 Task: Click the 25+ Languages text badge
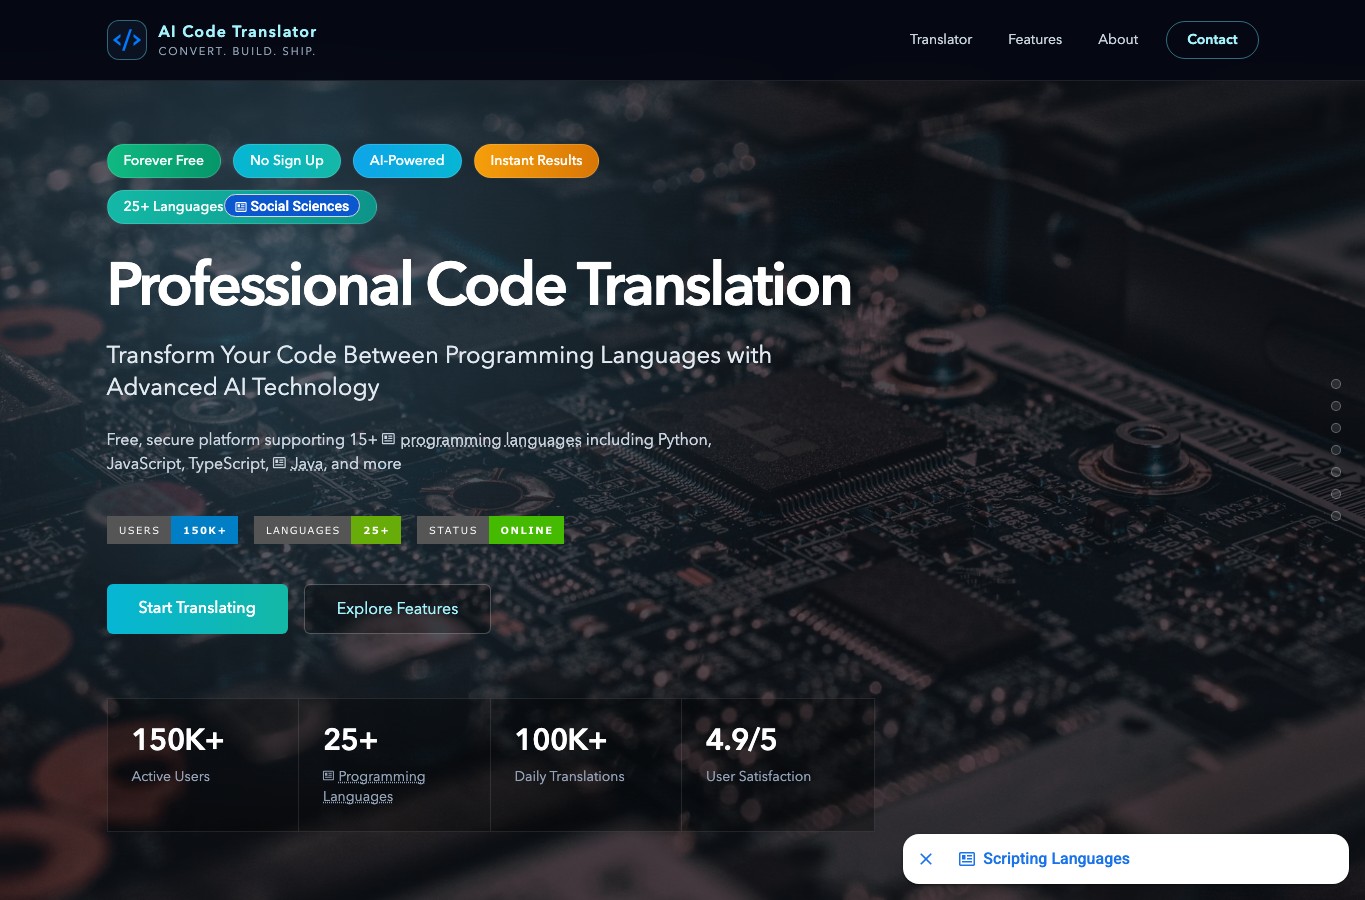point(173,207)
